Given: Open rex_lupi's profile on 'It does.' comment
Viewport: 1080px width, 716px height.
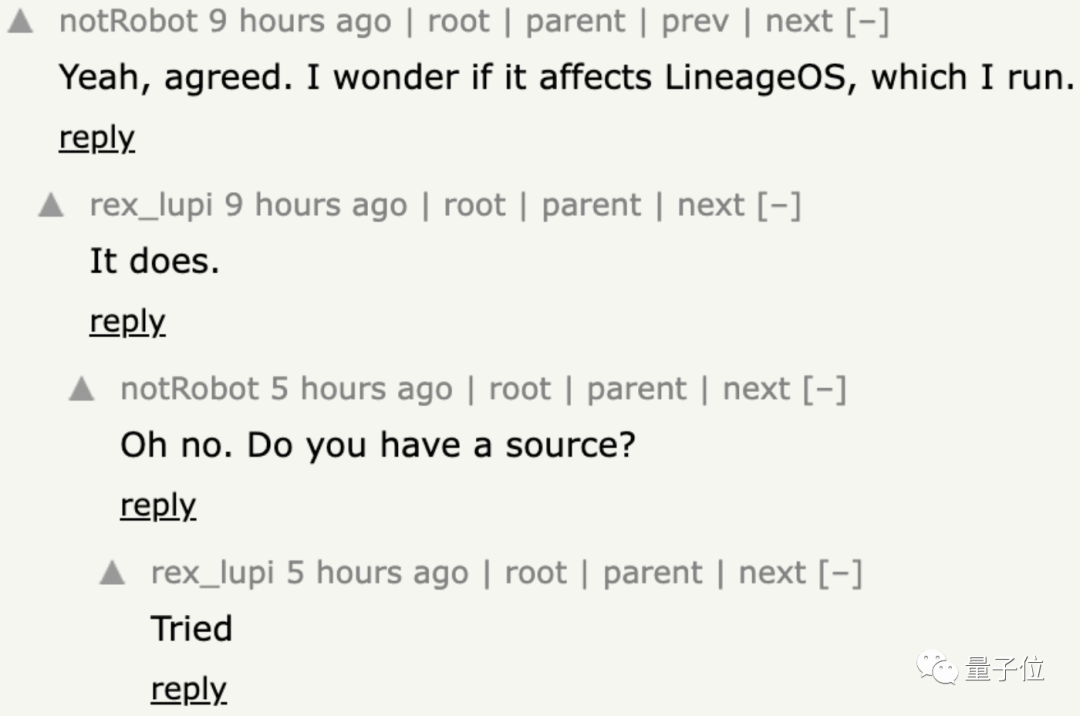Looking at the screenshot, I should (151, 206).
